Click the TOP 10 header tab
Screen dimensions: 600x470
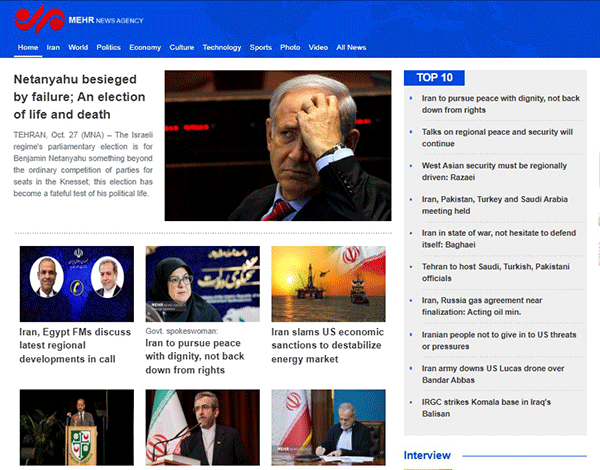[x=434, y=78]
